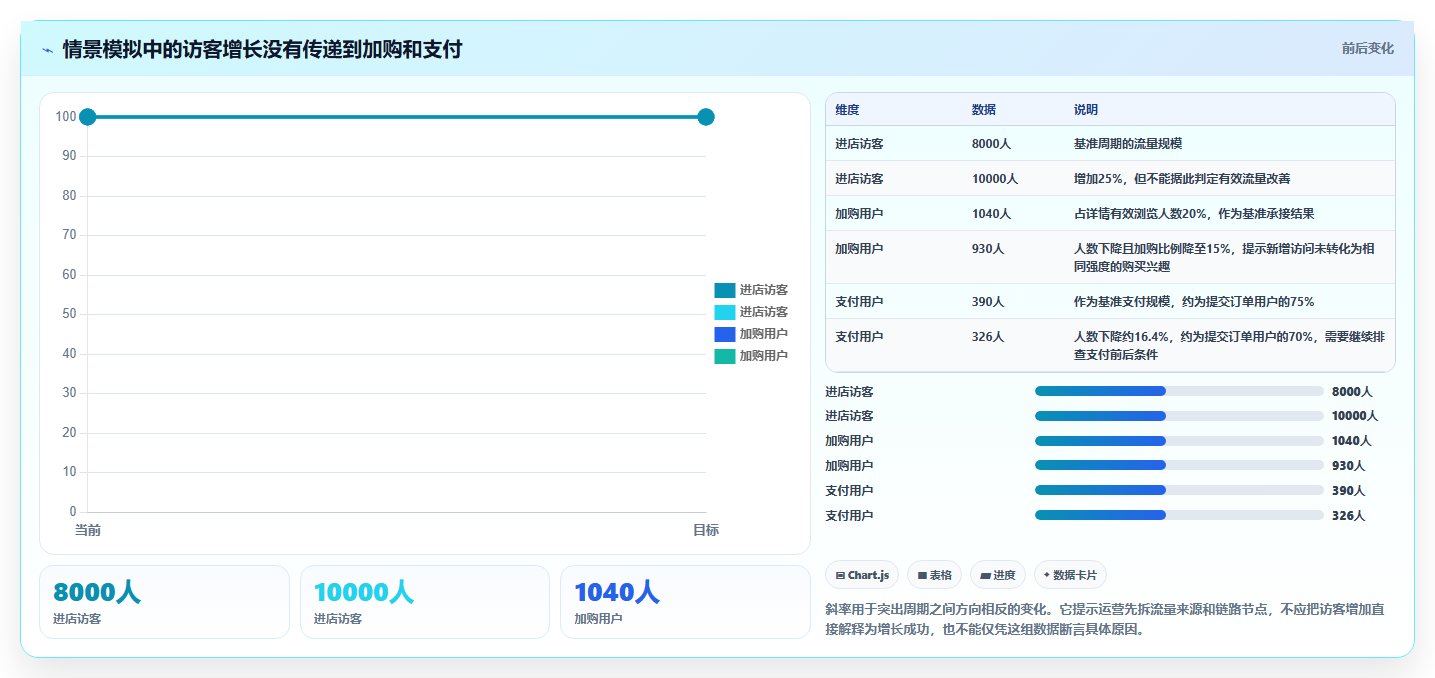Click the 1040人 加购用户 progress bar

pyautogui.click(x=1179, y=441)
